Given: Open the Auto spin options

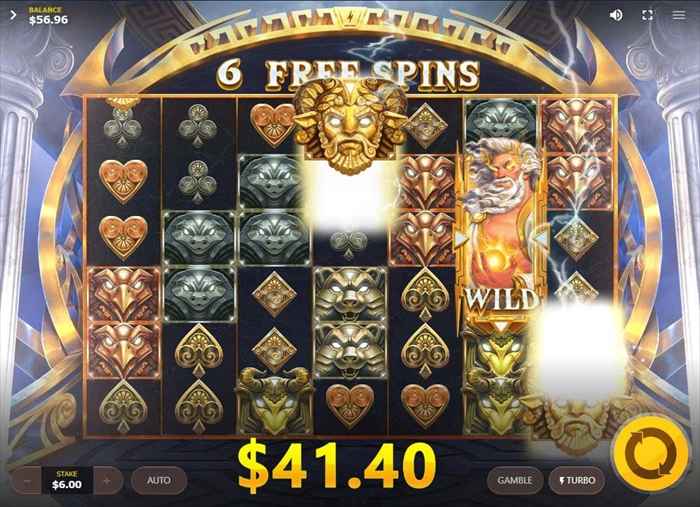Looking at the screenshot, I should 159,480.
